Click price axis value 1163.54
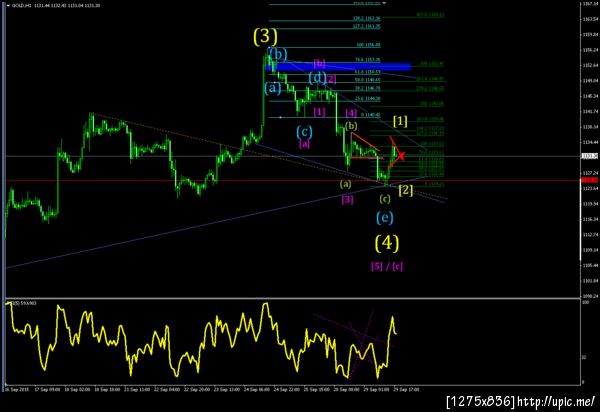Image resolution: width=600 pixels, height=412 pixels. click(588, 19)
